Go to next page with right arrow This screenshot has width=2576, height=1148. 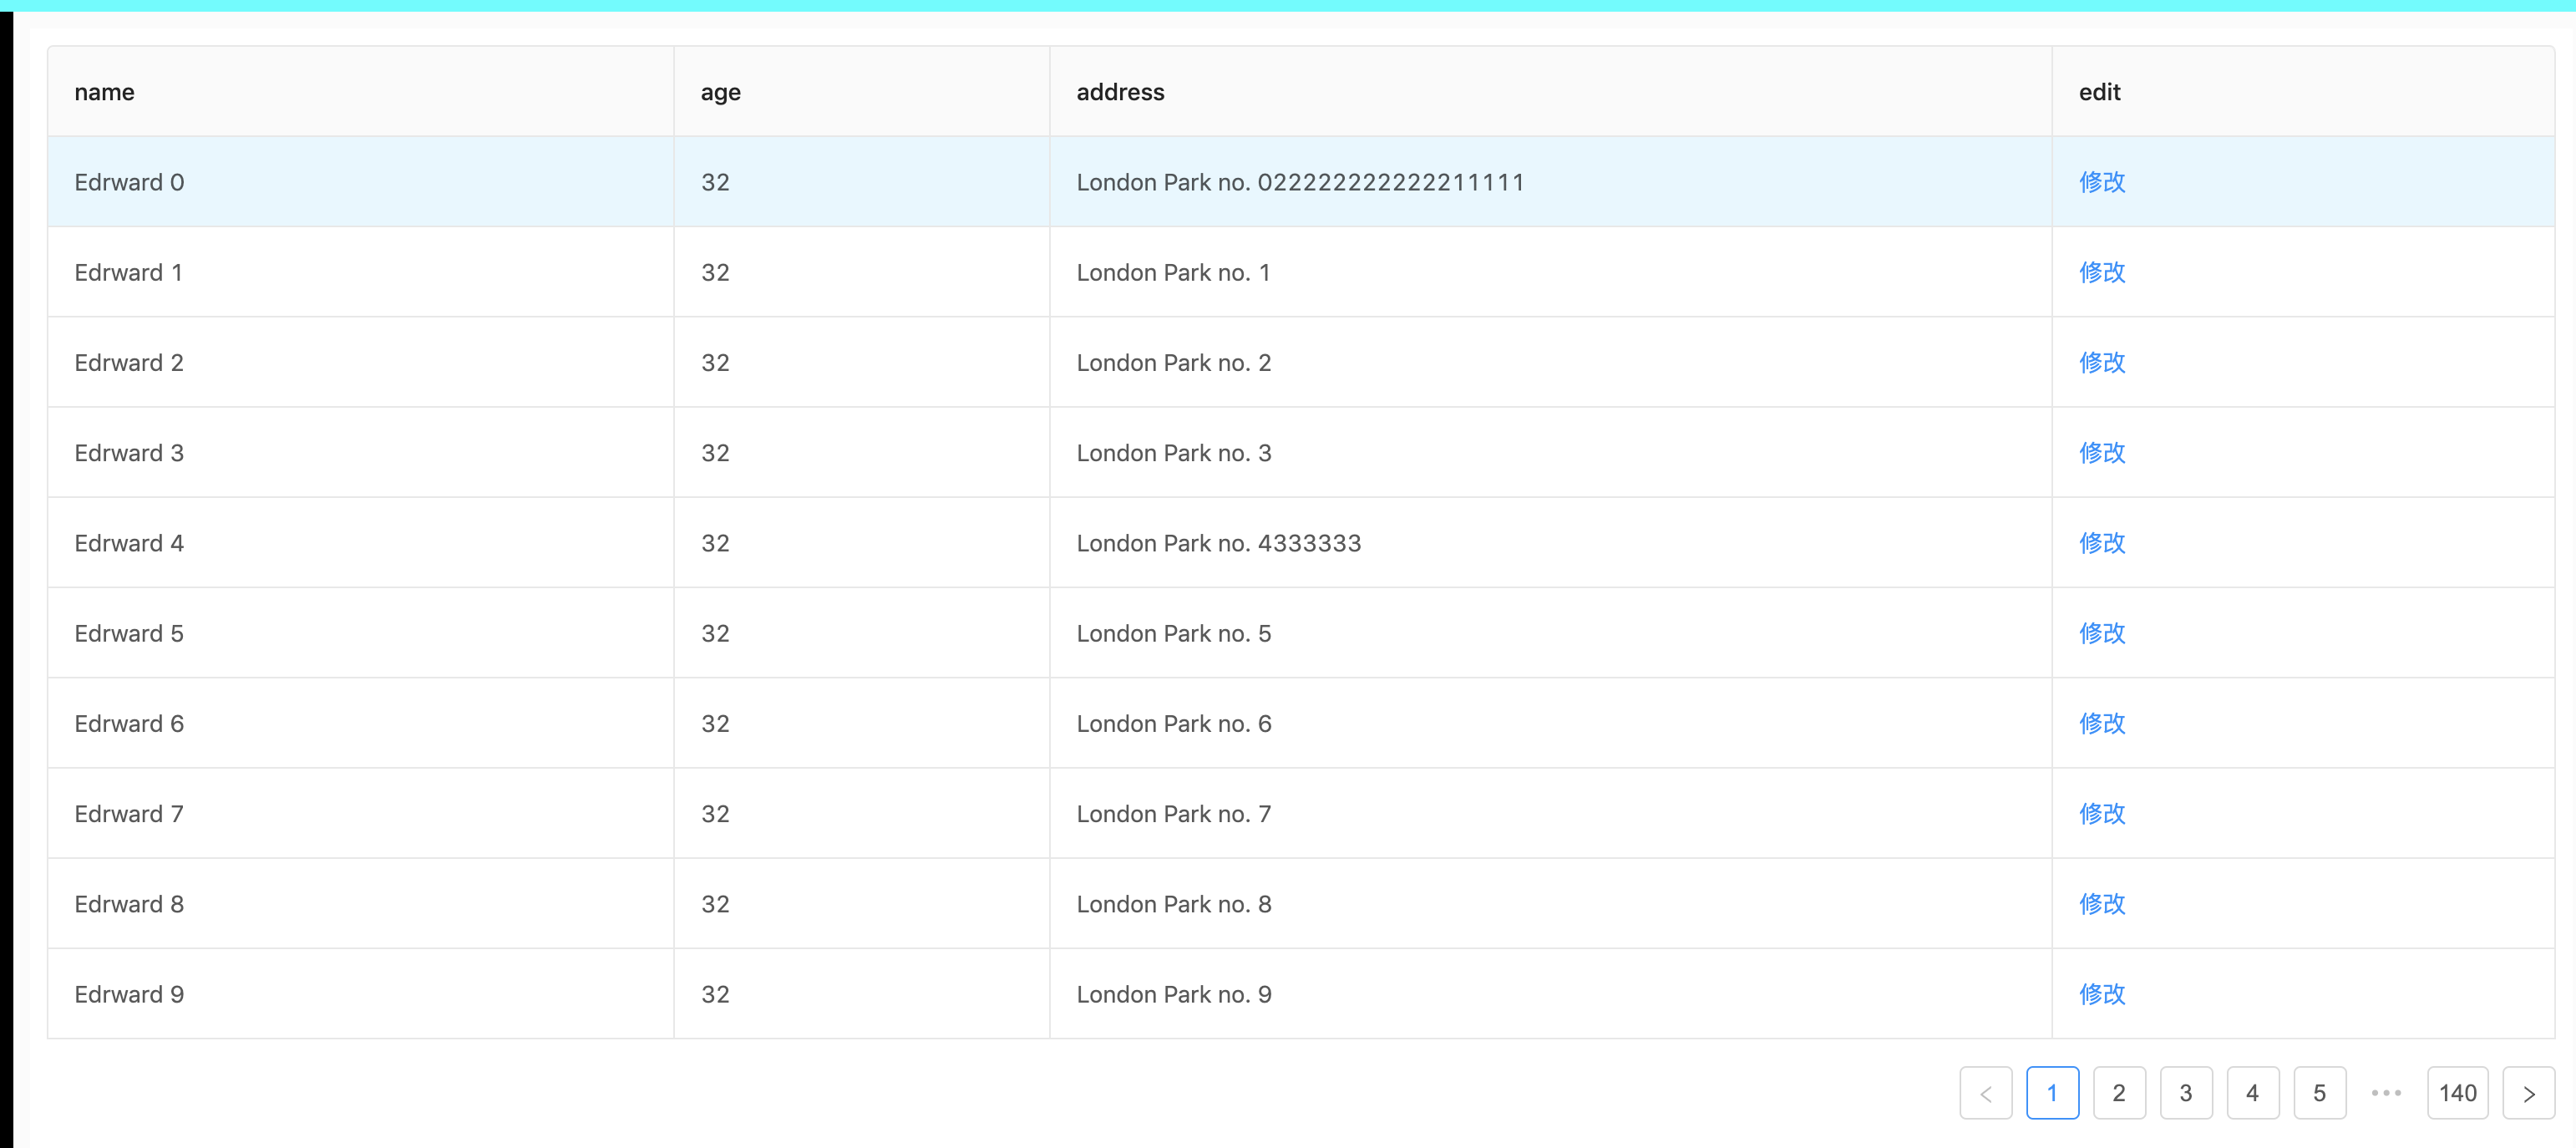pyautogui.click(x=2527, y=1093)
